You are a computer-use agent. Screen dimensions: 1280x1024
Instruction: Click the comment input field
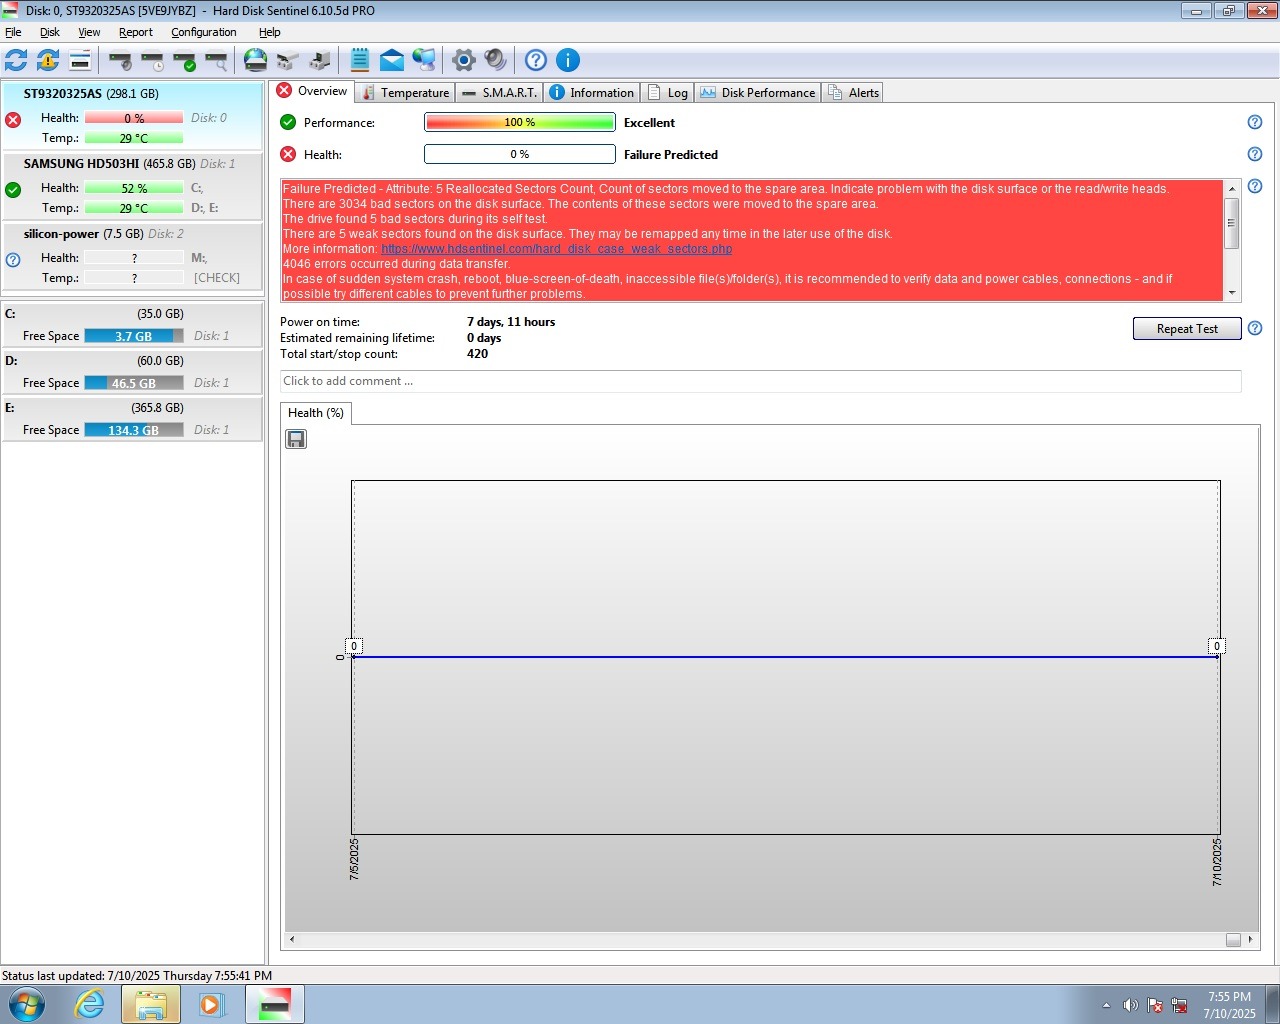click(x=760, y=381)
